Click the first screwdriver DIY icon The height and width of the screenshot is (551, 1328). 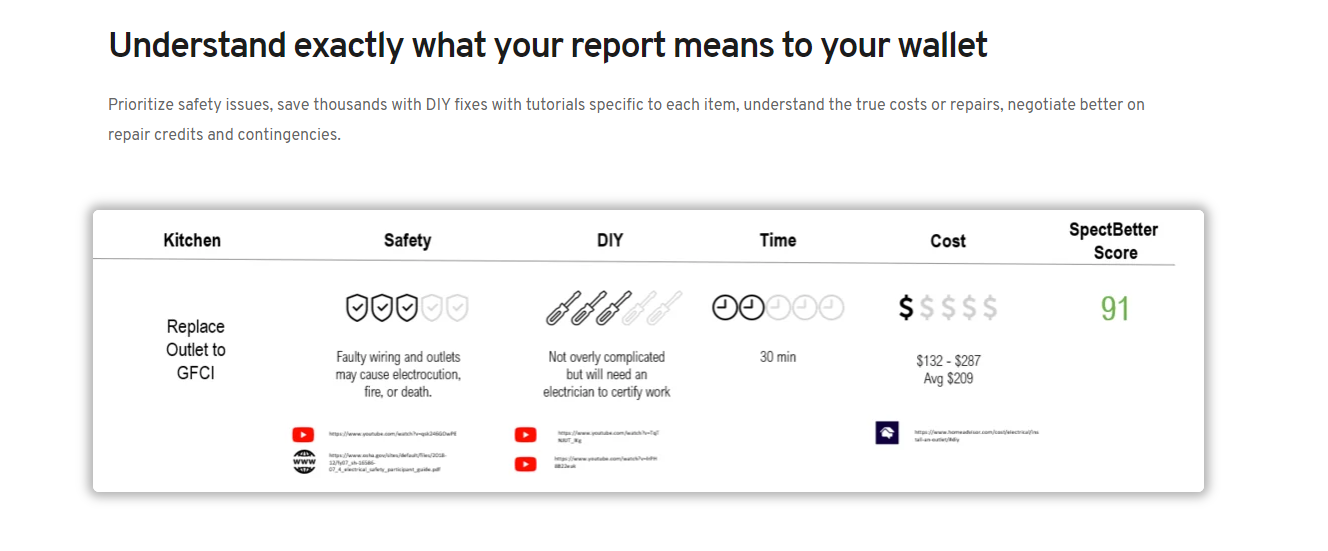coord(560,308)
